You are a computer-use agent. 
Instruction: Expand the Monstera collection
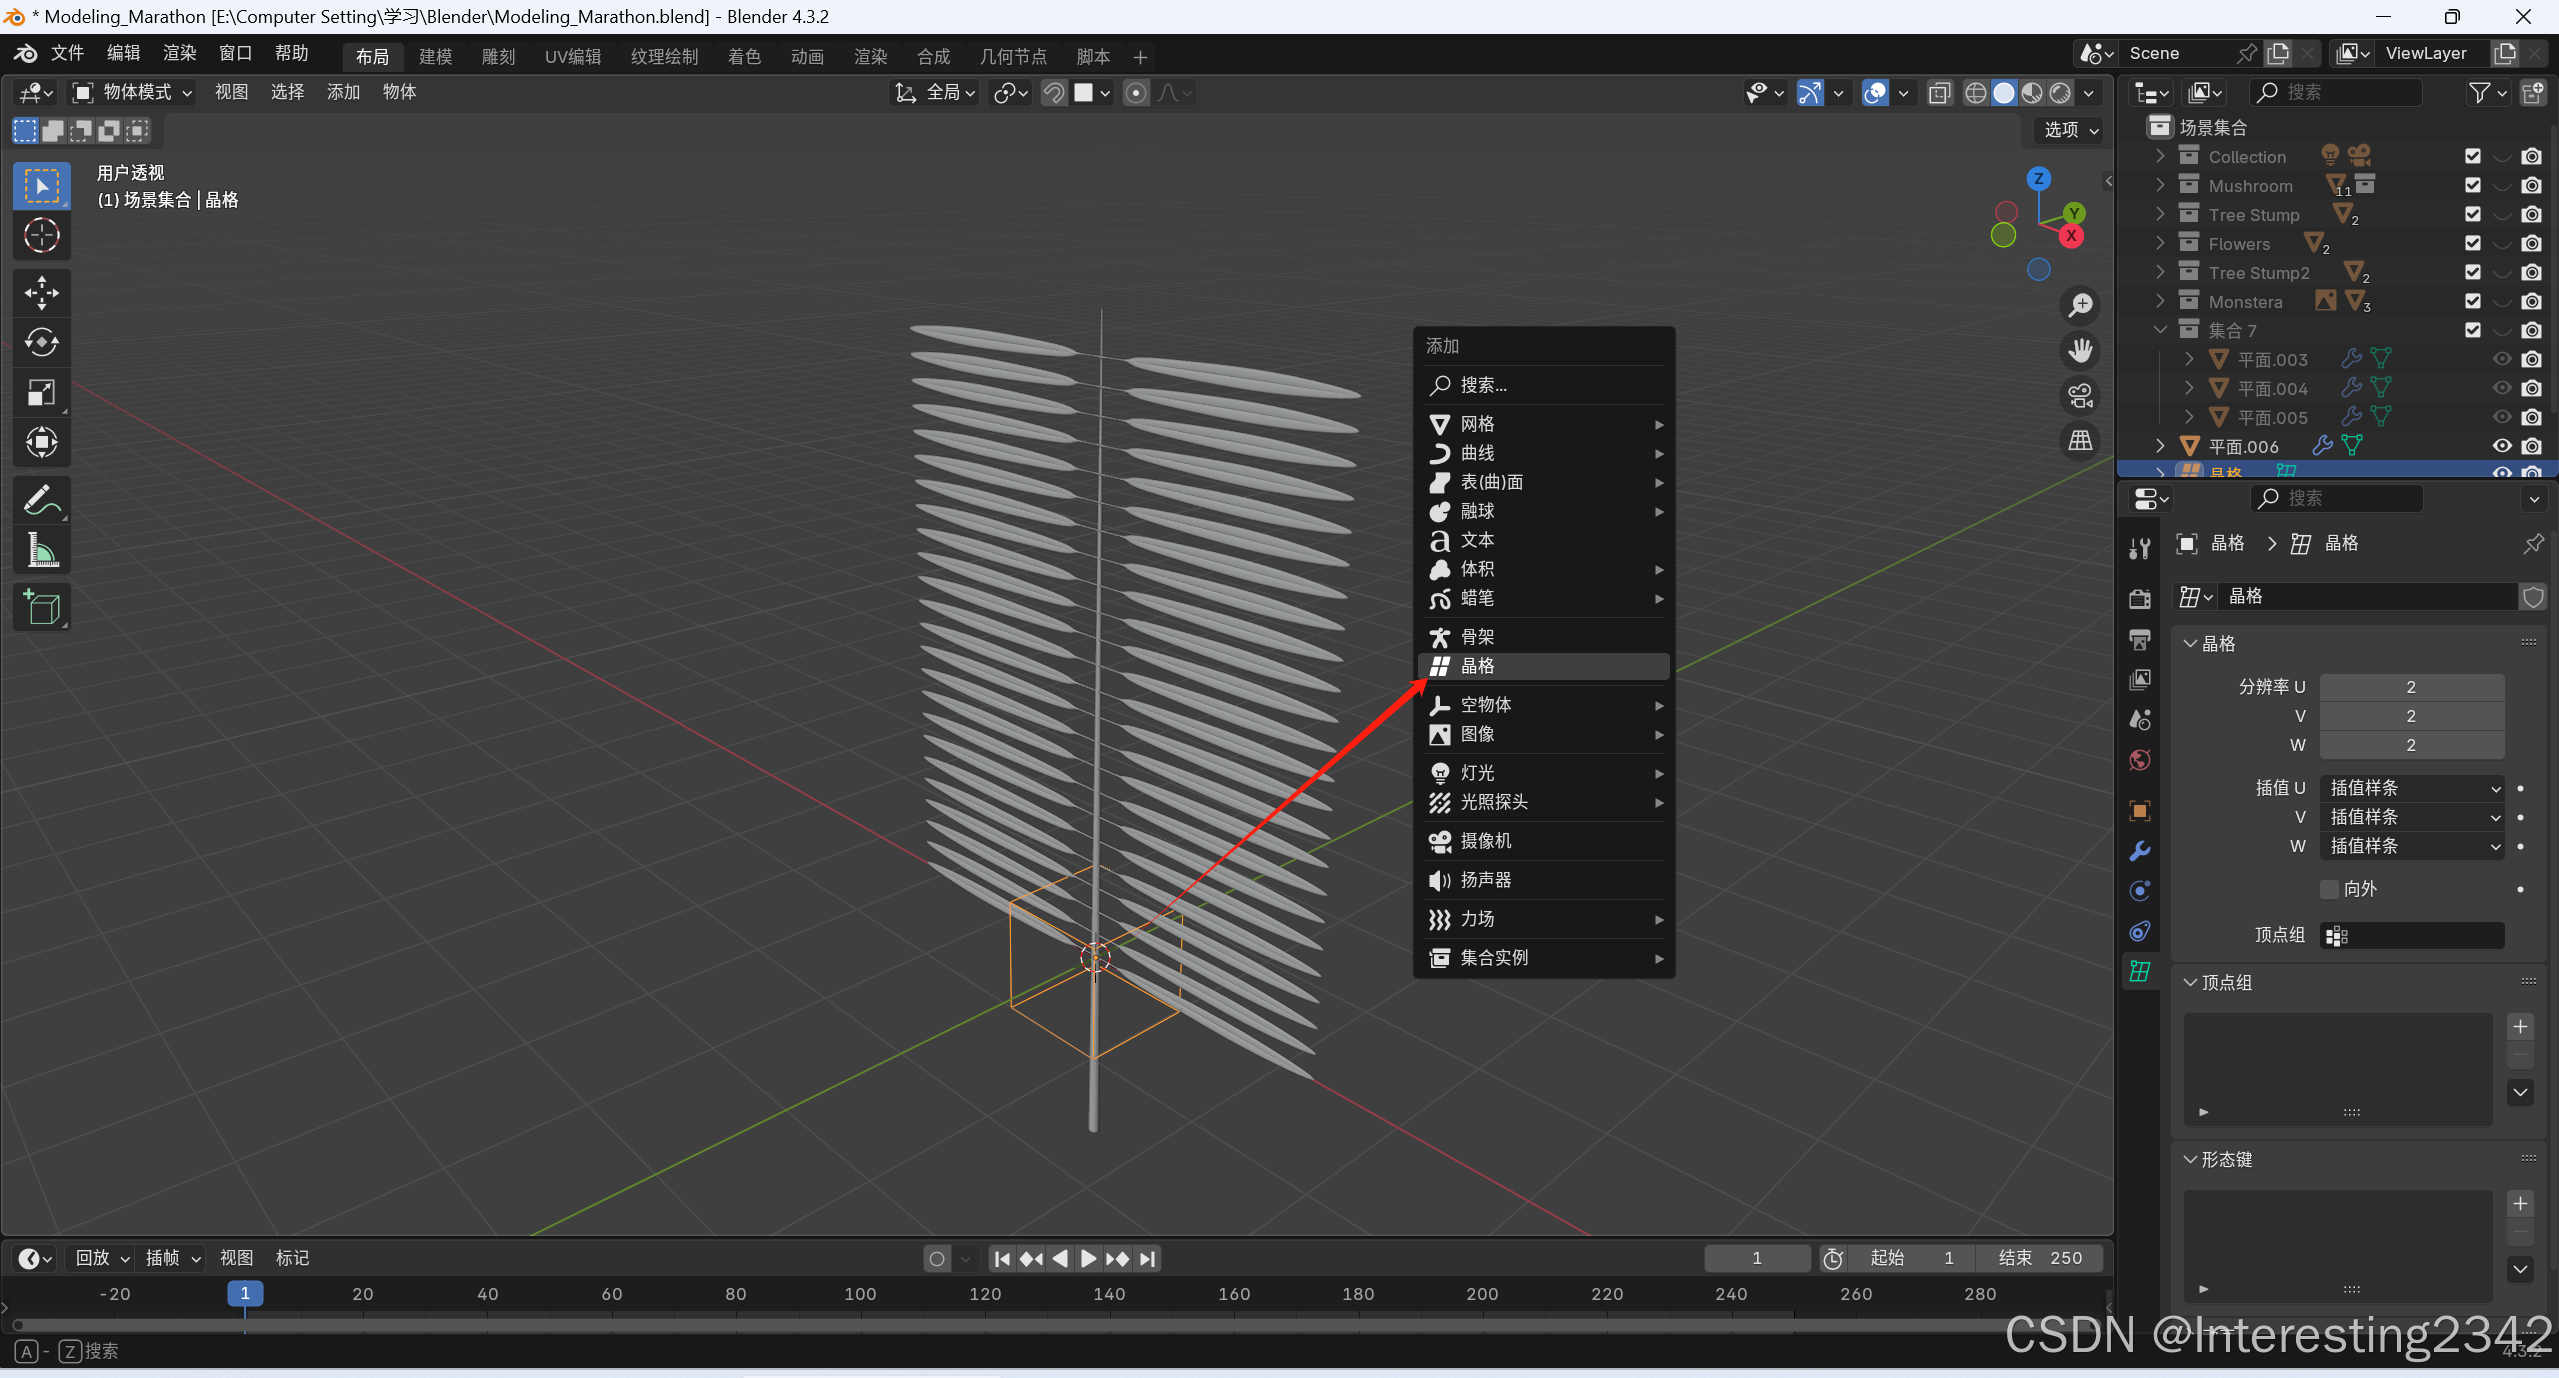[2160, 301]
